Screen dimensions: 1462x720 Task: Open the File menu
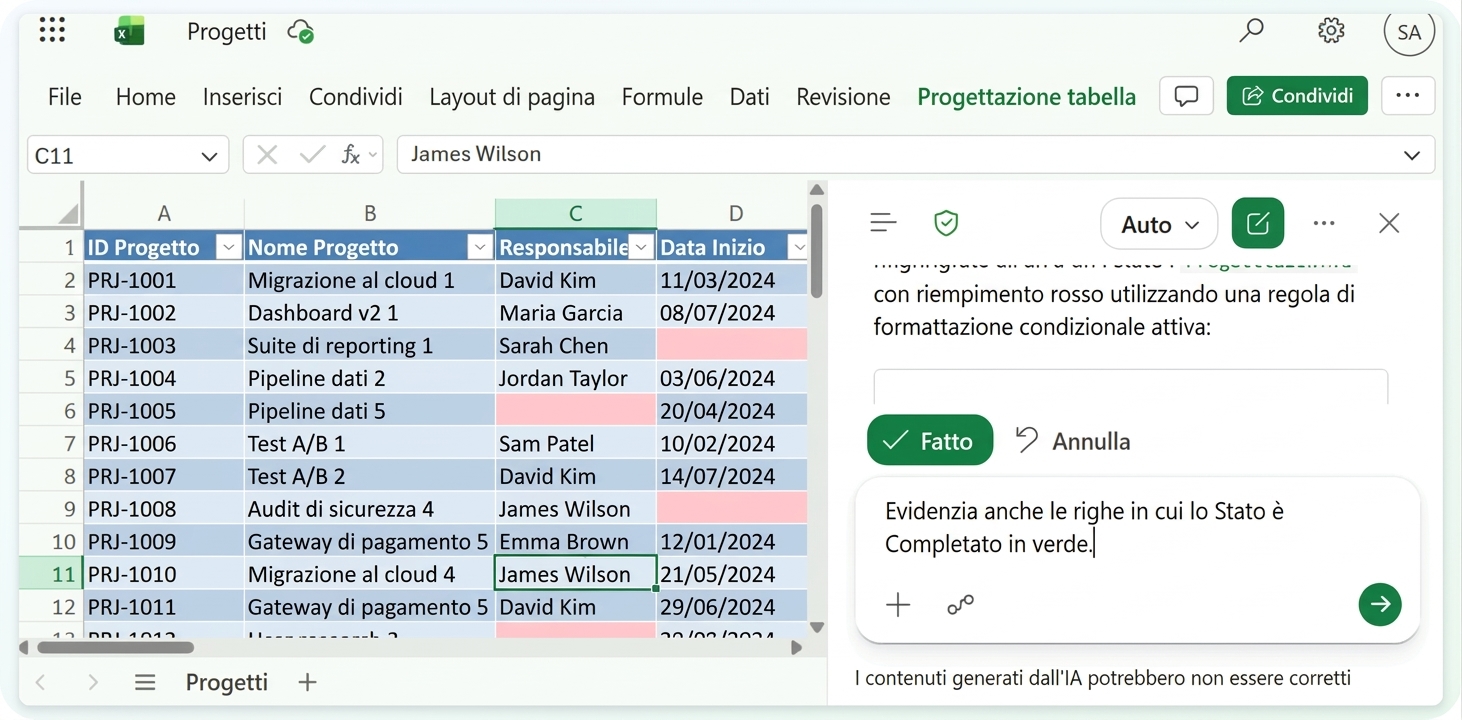point(65,97)
